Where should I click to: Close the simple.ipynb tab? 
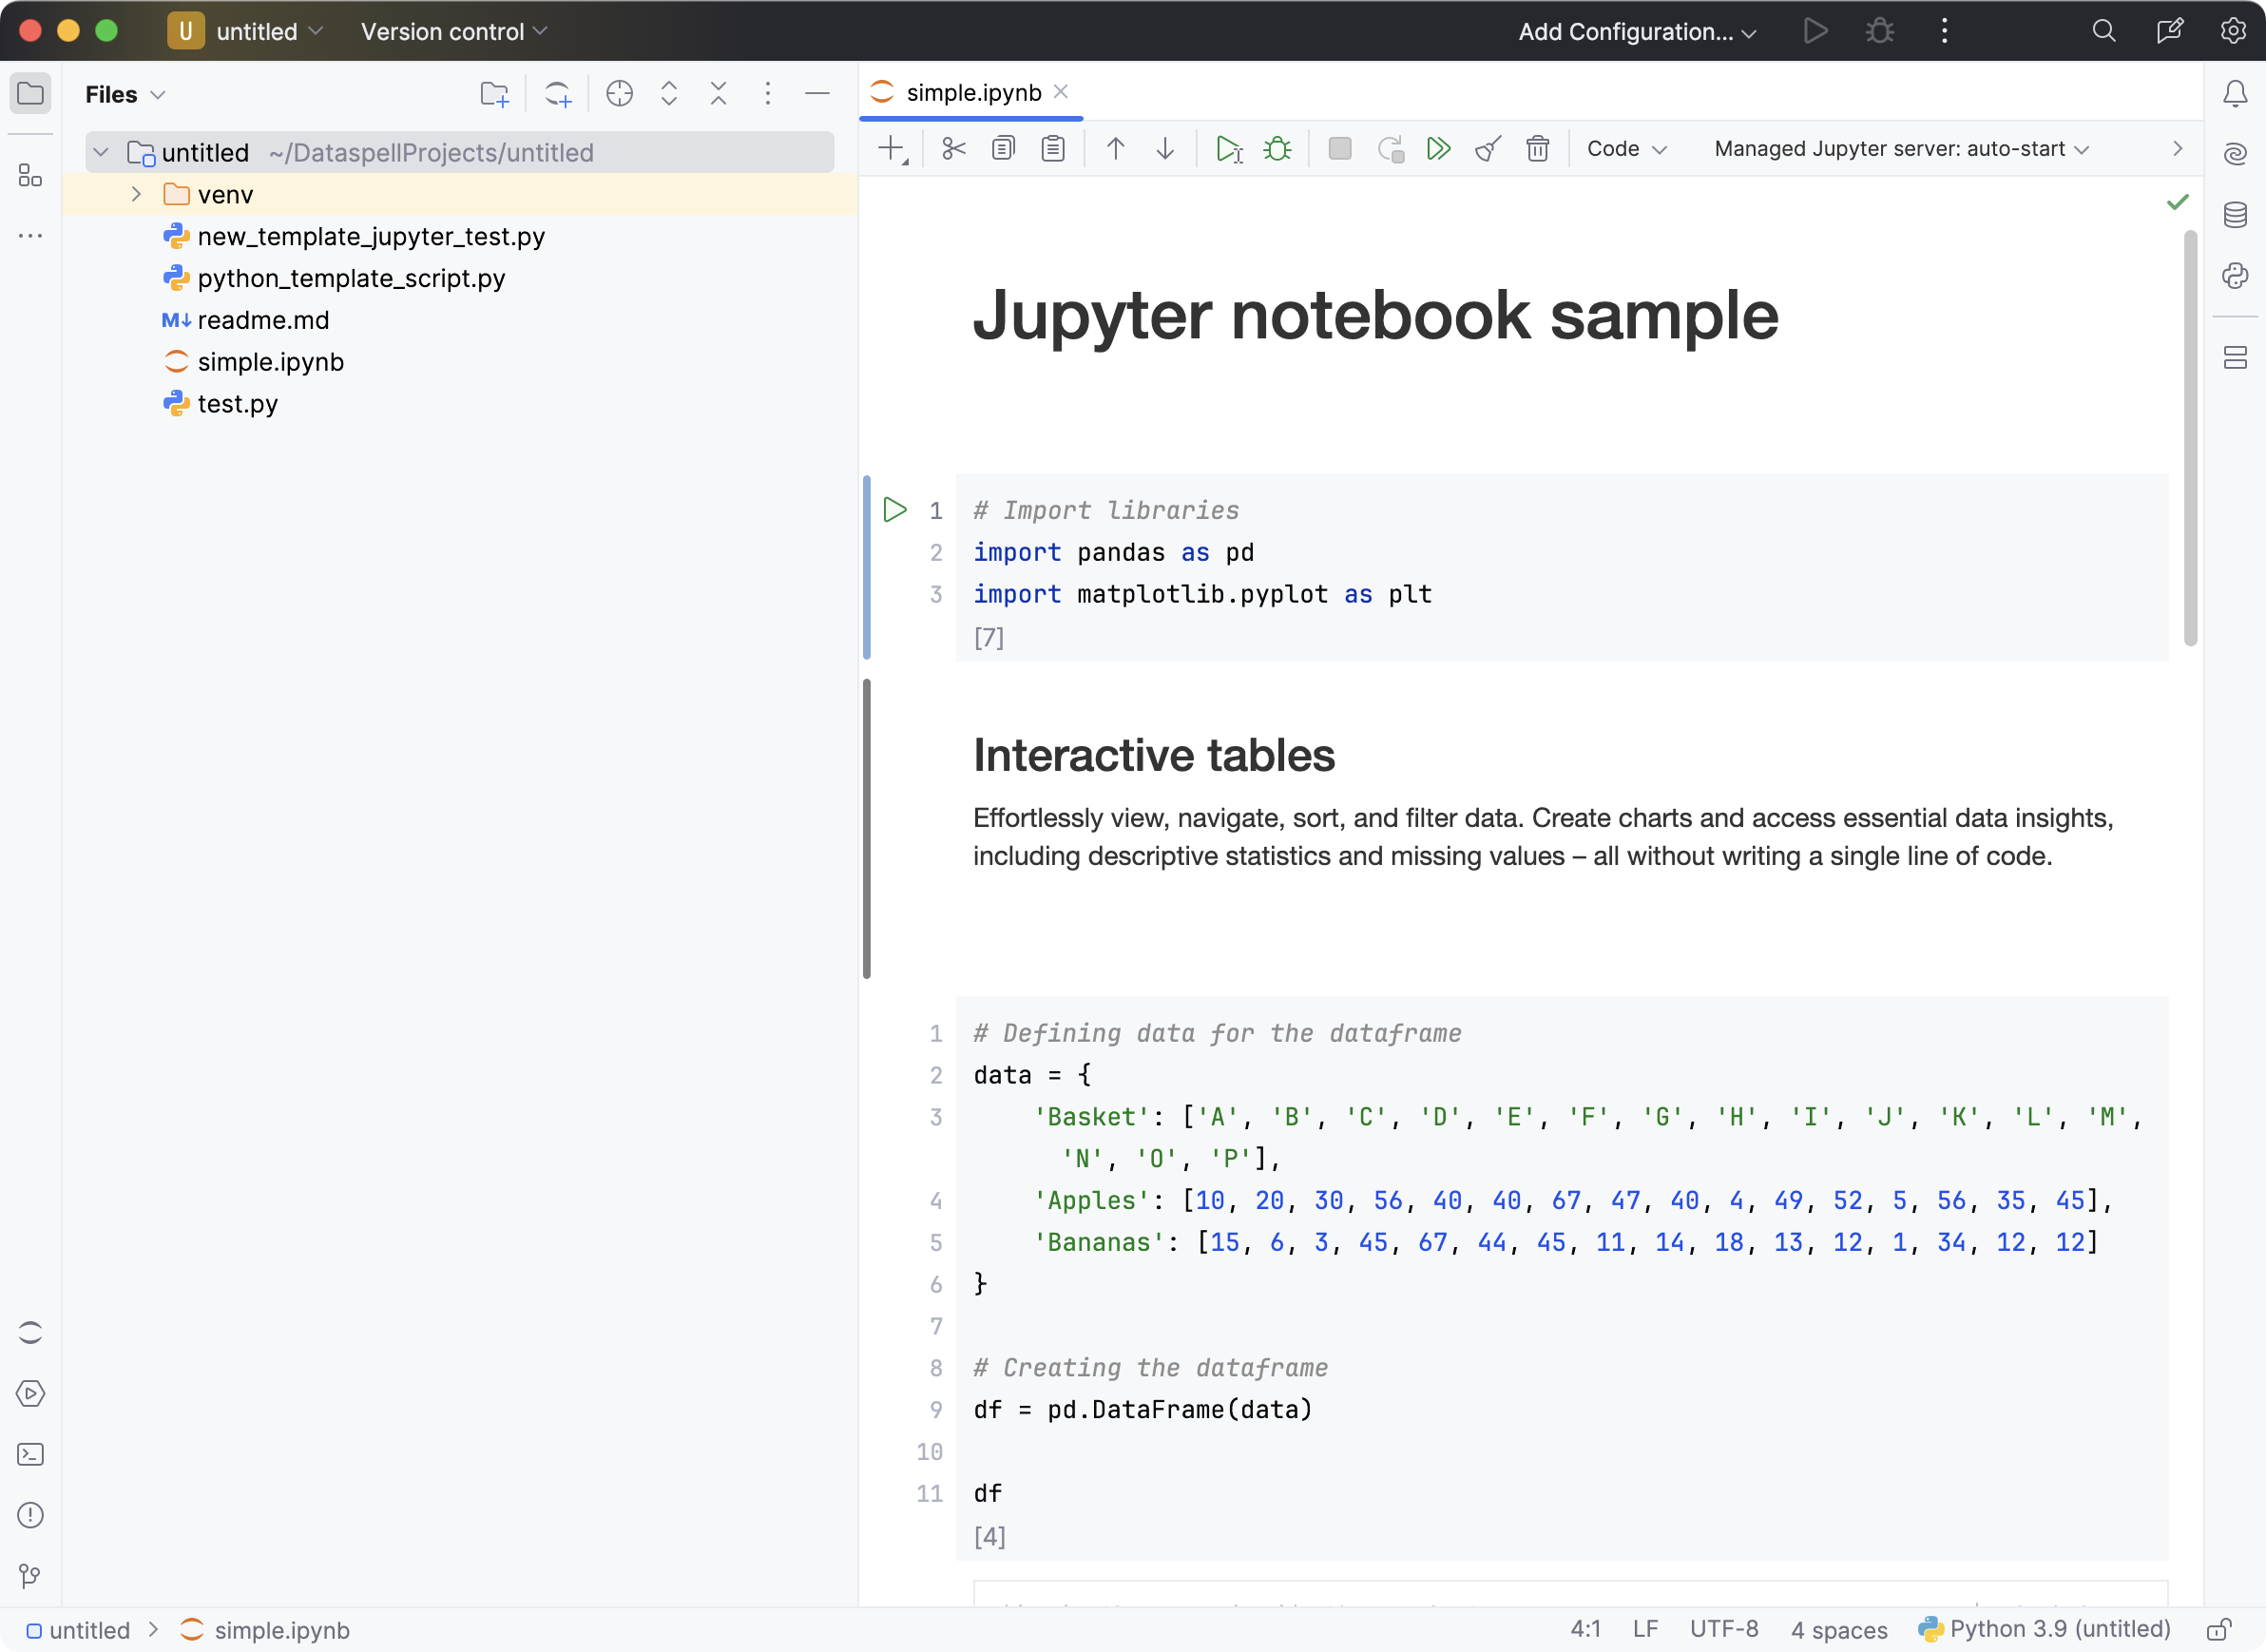pyautogui.click(x=1061, y=92)
